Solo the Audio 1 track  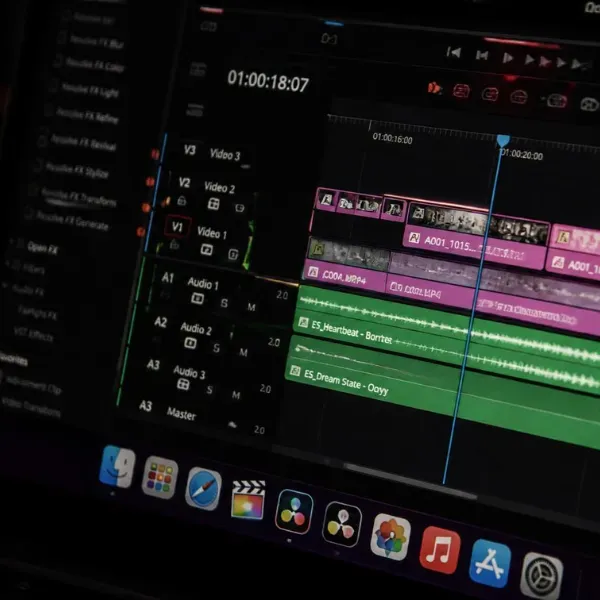(225, 303)
